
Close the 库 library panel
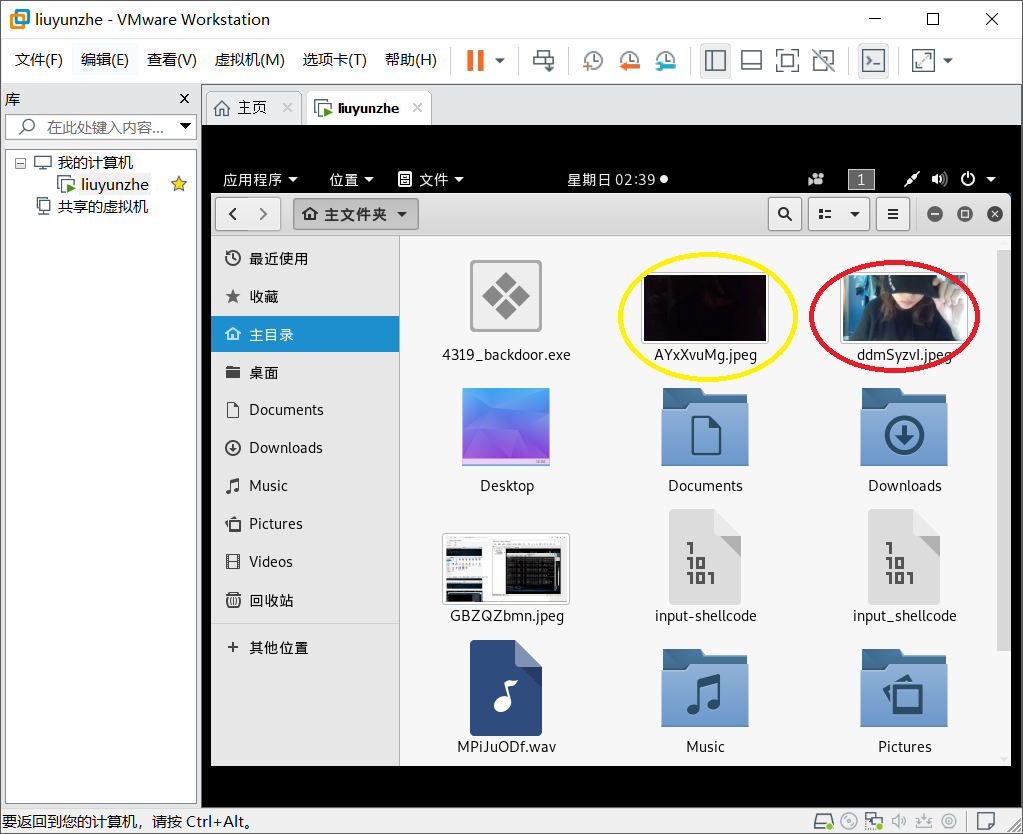pyautogui.click(x=185, y=99)
